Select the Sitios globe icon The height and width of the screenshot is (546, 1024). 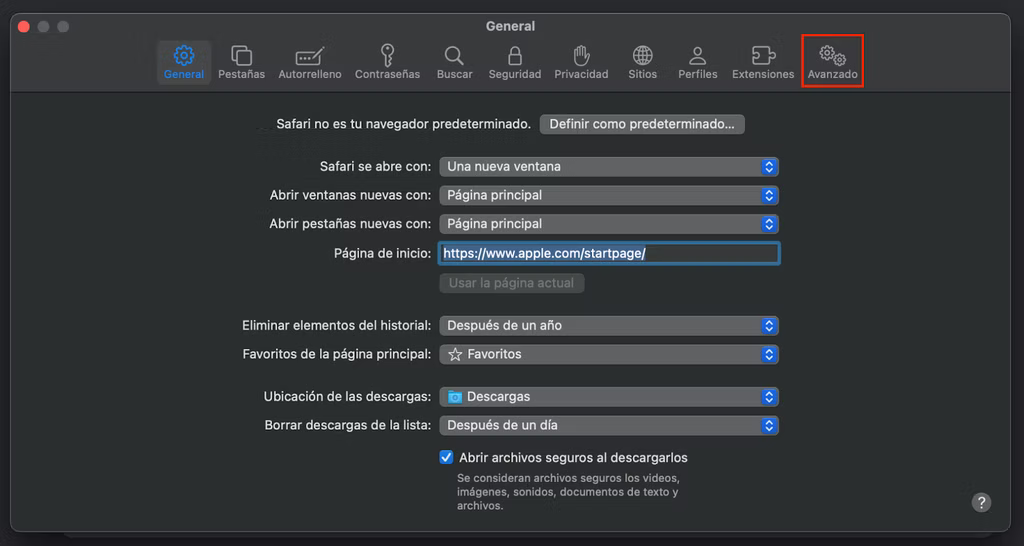pos(643,63)
